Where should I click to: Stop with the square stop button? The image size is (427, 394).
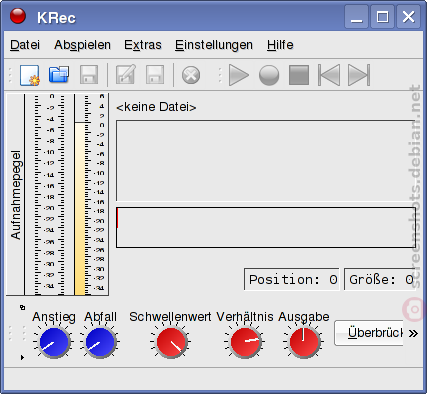click(299, 75)
